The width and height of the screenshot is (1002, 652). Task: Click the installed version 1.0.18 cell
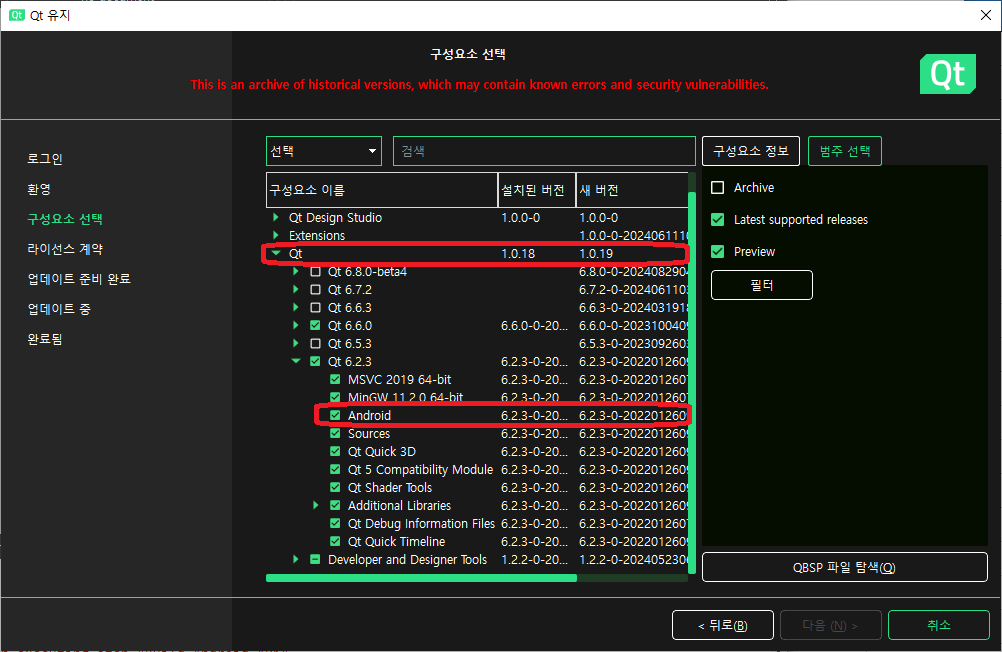click(518, 254)
